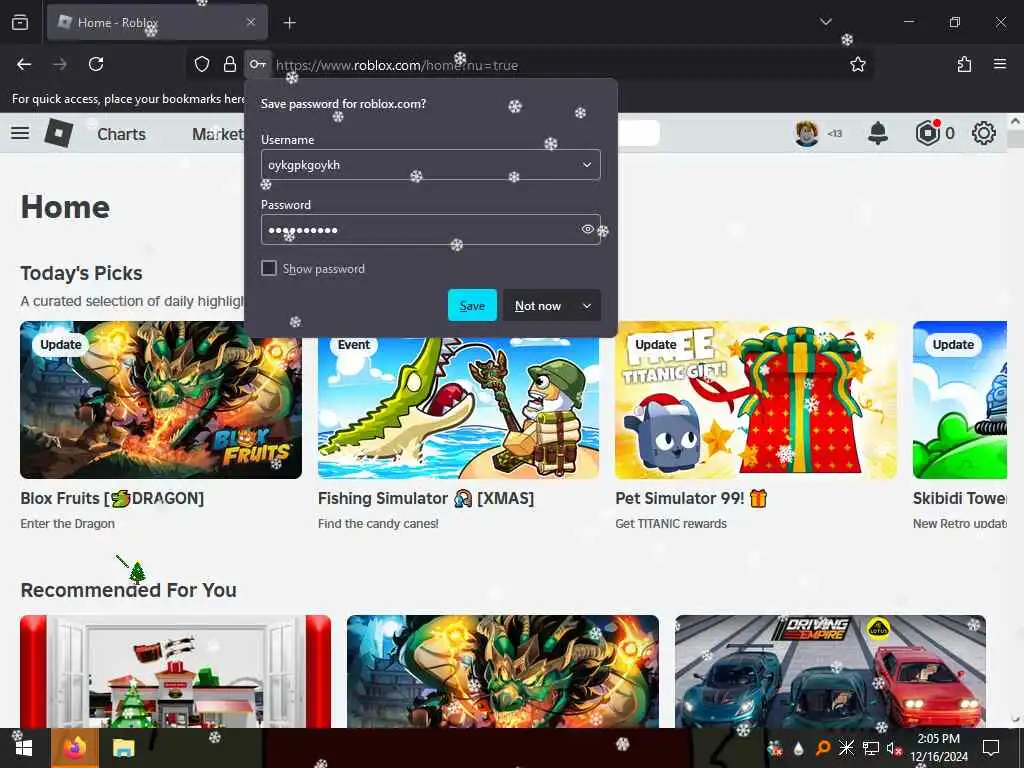Click the Username field oykgpkgoykh

(430, 165)
